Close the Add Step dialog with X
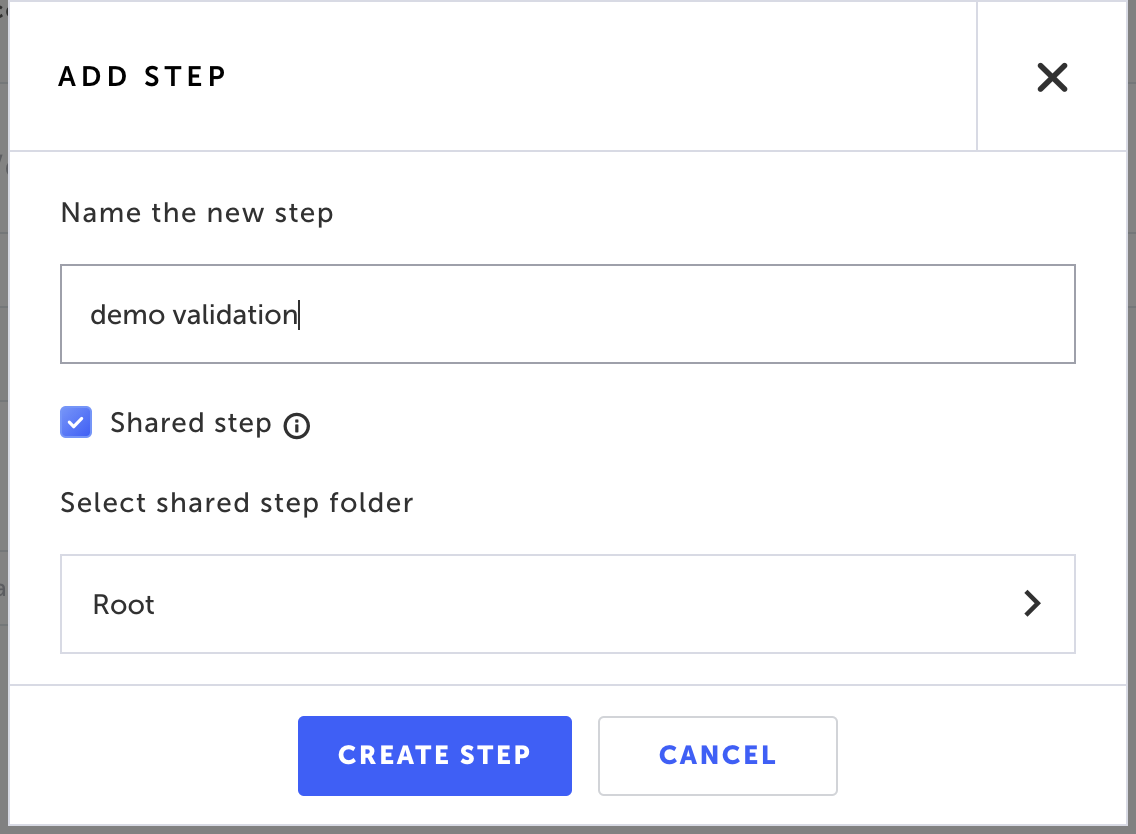The height and width of the screenshot is (834, 1136). click(x=1052, y=77)
